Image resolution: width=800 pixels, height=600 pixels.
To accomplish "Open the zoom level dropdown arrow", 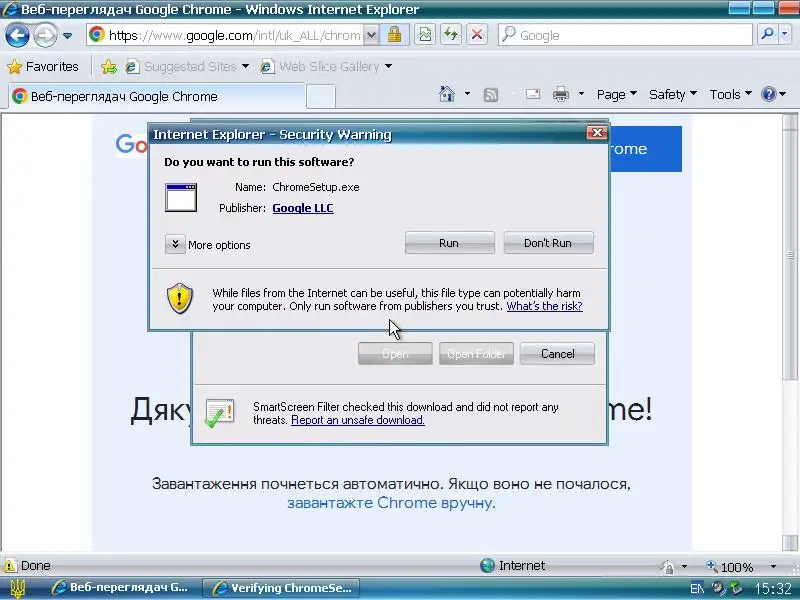I will [773, 566].
